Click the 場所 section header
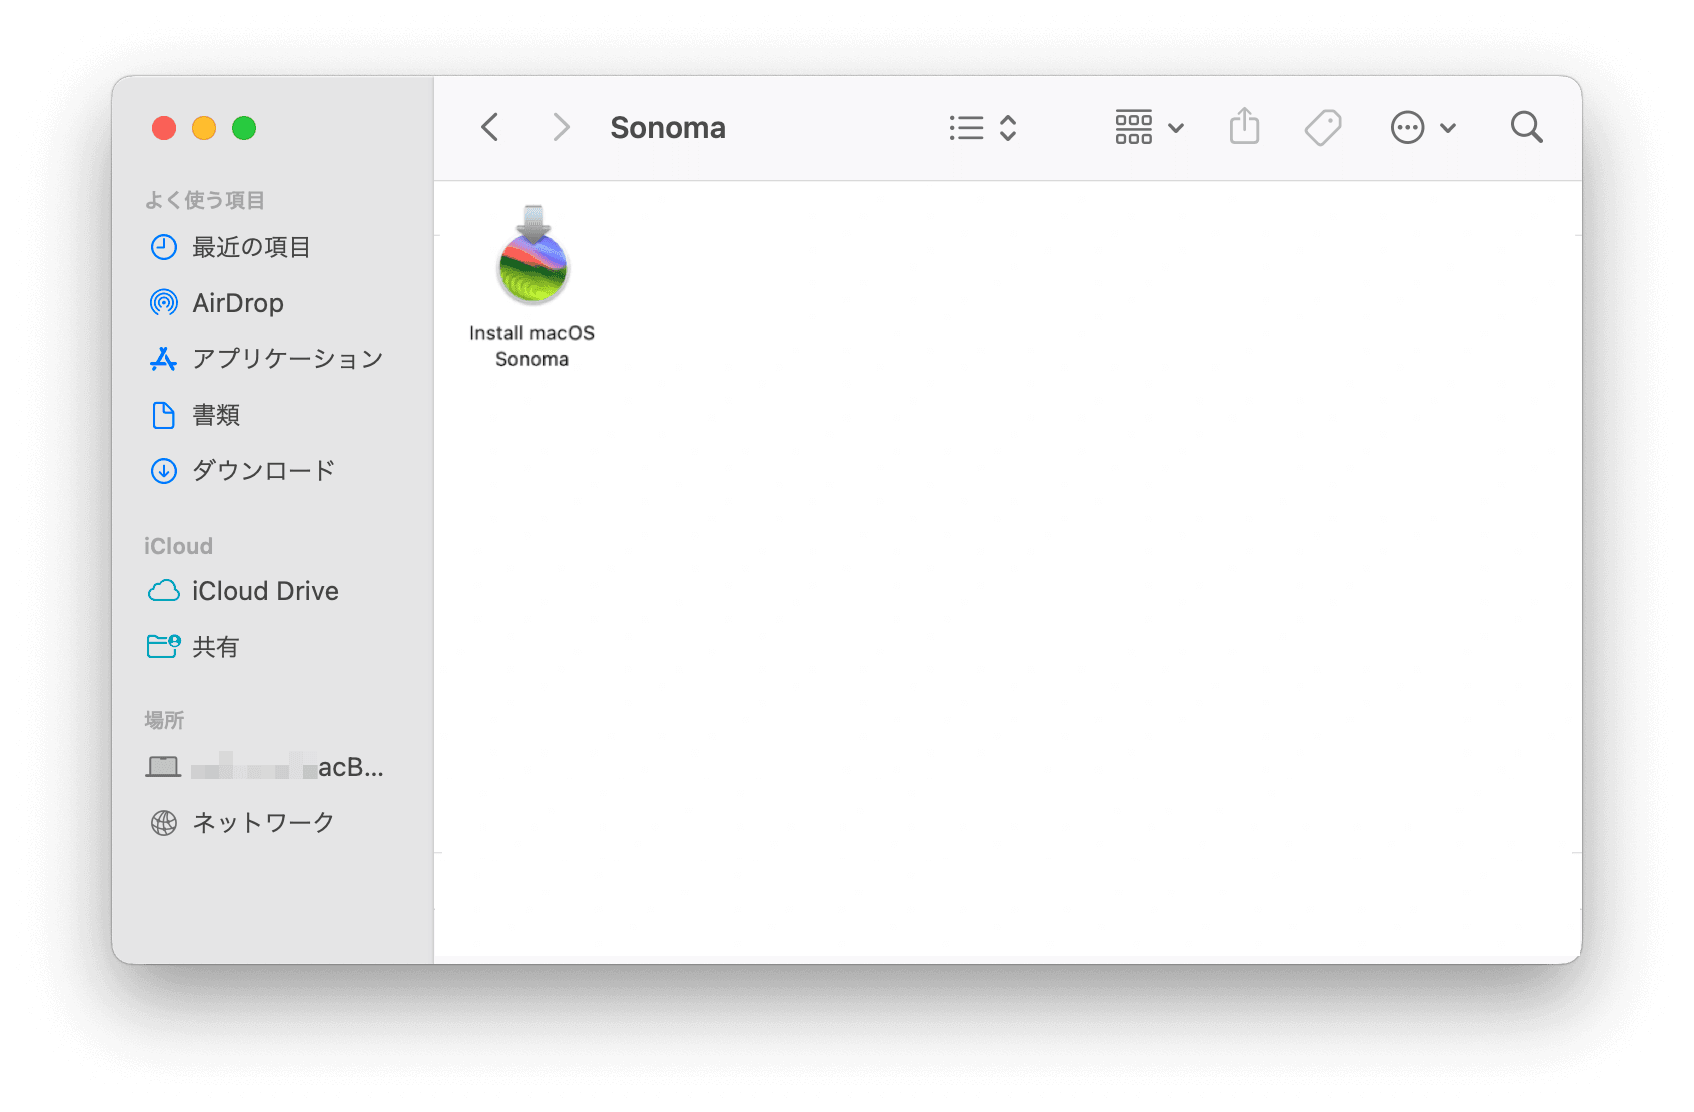 click(164, 720)
